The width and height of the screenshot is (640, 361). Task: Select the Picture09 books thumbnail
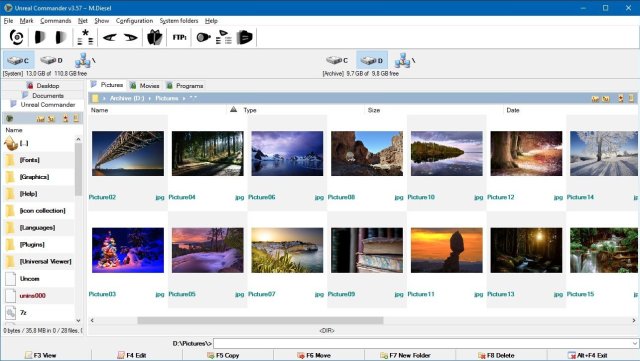coord(367,250)
